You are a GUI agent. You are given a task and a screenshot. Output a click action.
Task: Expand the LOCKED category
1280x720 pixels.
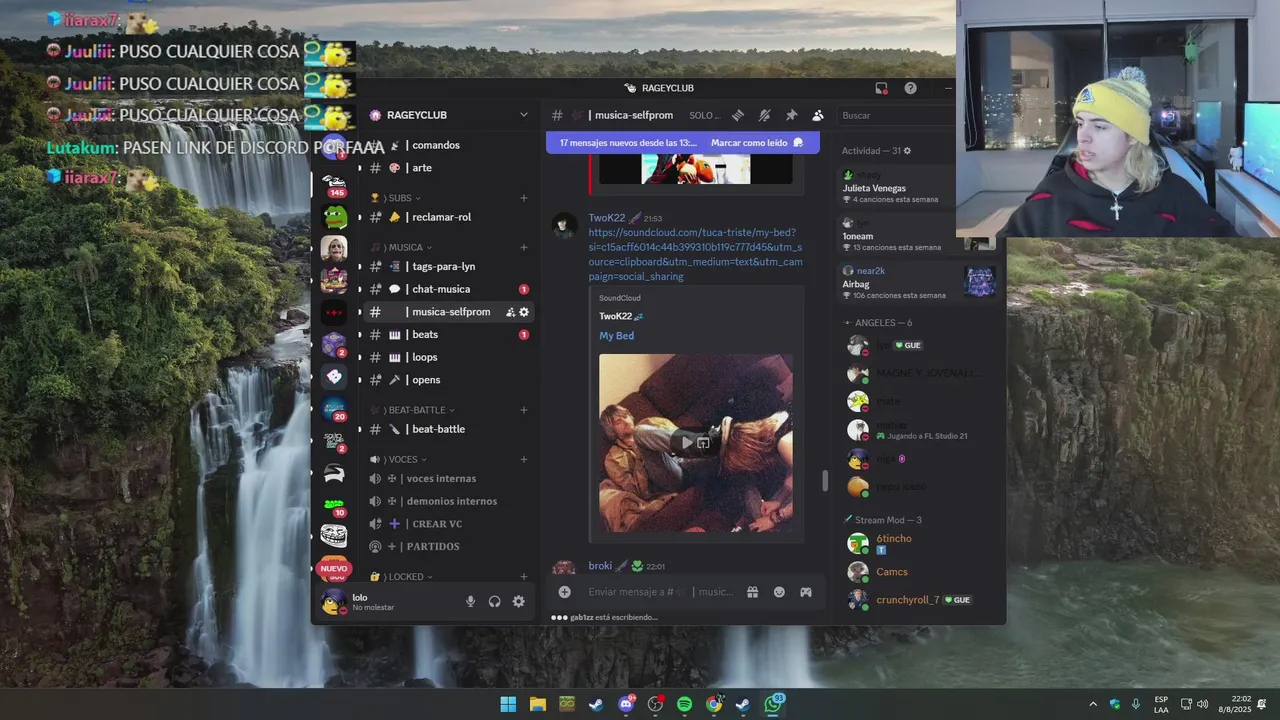tap(402, 577)
